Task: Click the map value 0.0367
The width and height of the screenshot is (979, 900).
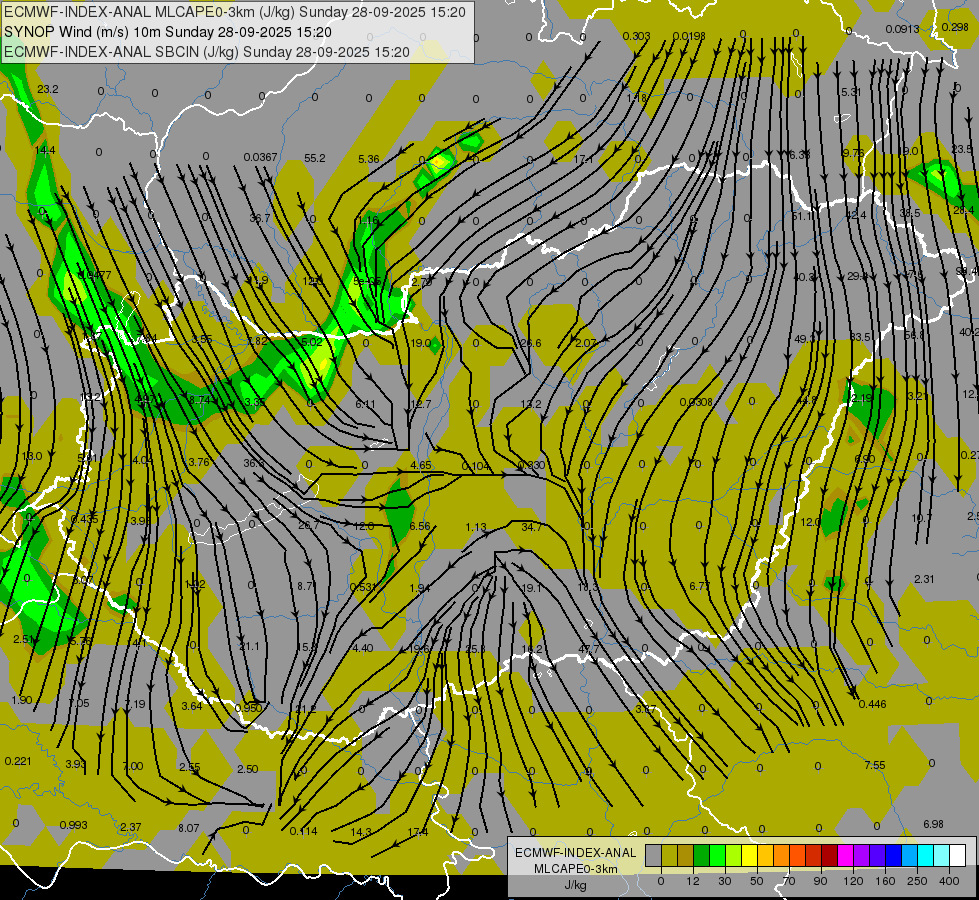Action: tap(260, 157)
